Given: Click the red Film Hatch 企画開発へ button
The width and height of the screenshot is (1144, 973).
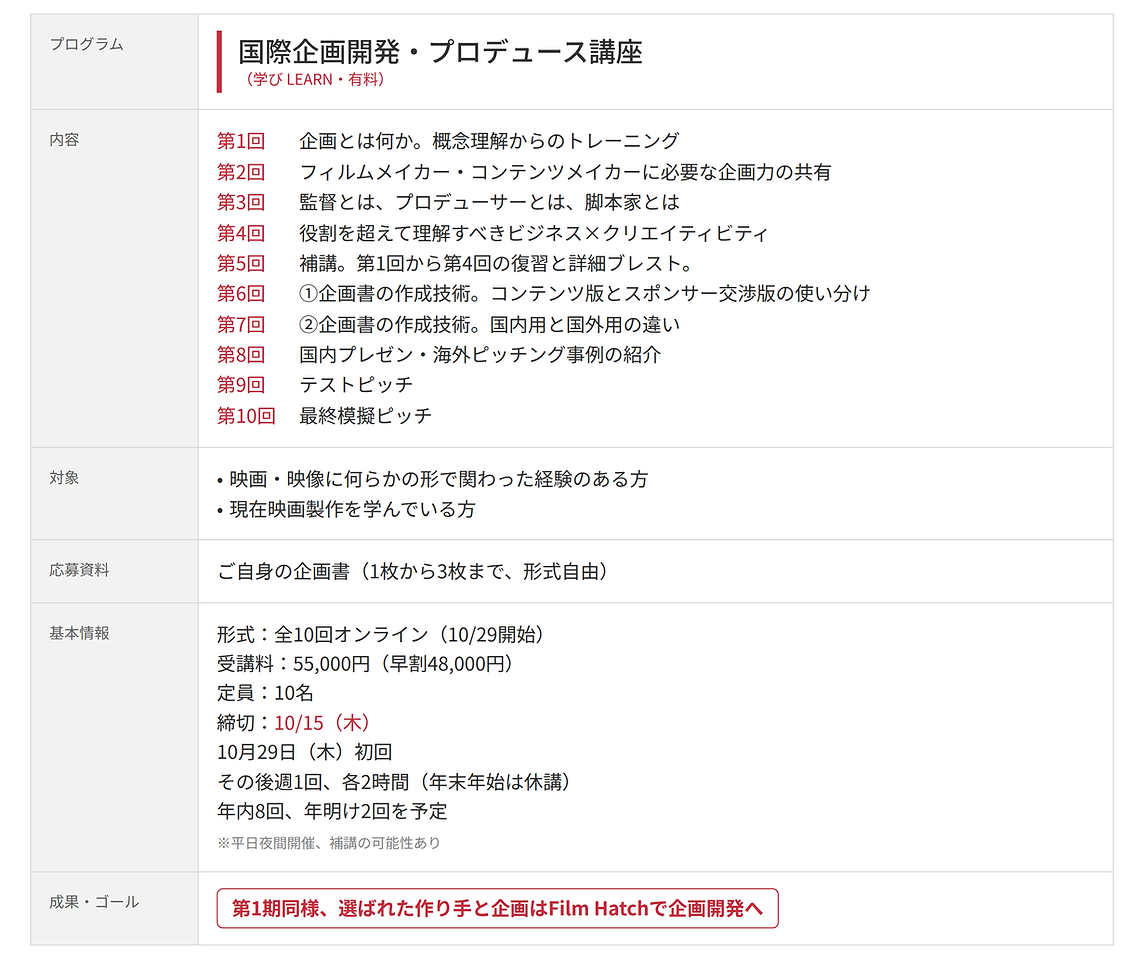Looking at the screenshot, I should [497, 908].
